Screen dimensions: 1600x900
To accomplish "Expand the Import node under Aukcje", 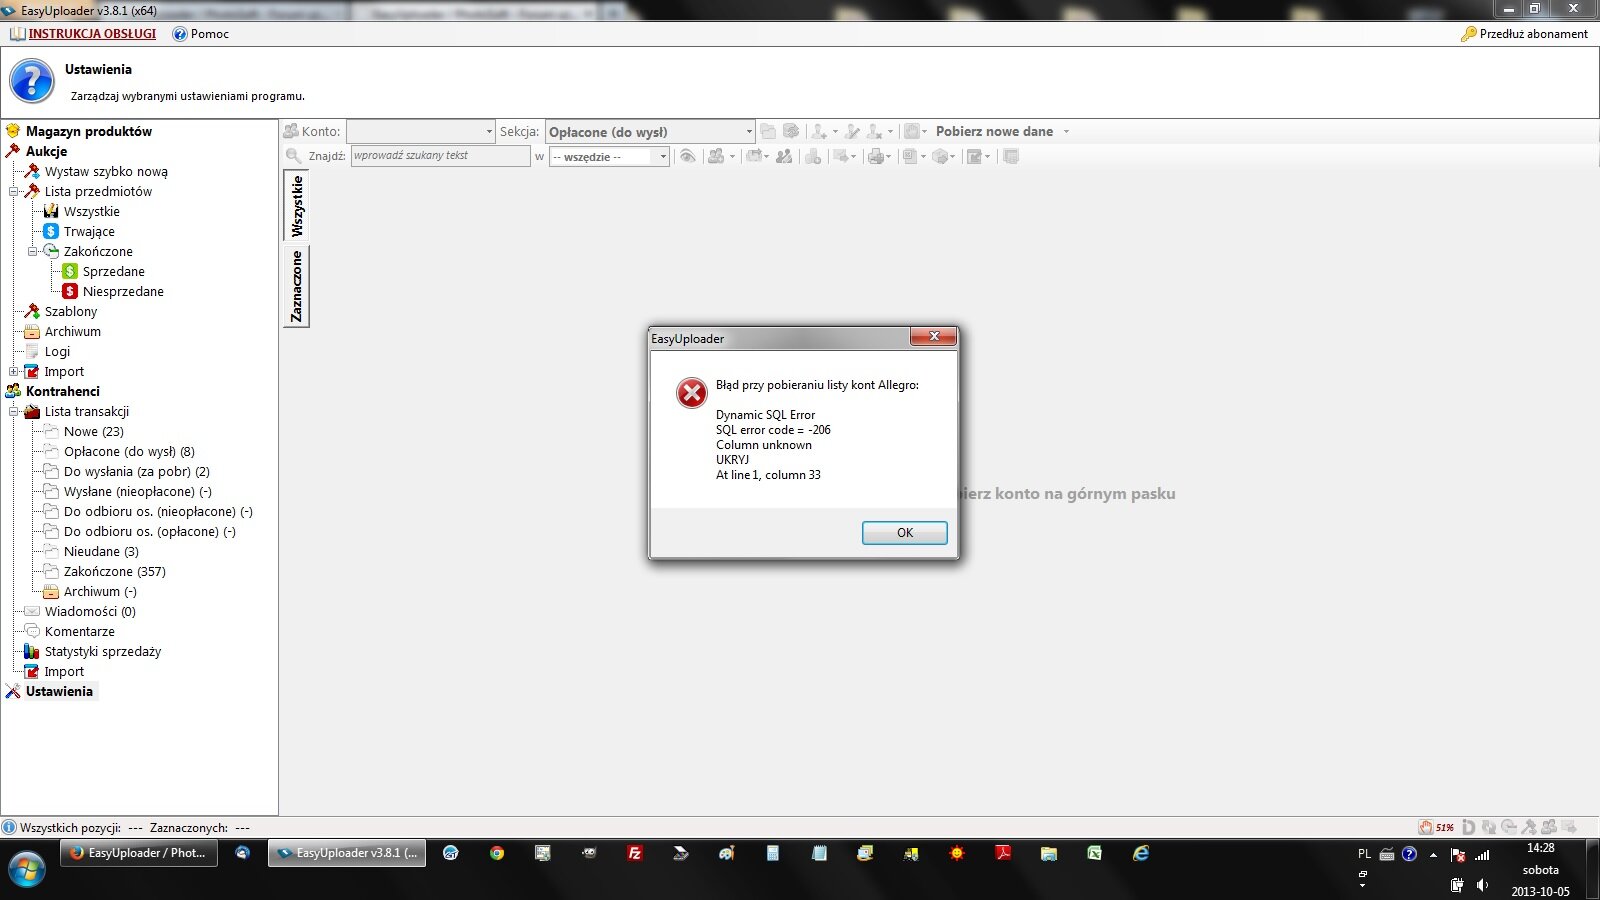I will point(14,371).
